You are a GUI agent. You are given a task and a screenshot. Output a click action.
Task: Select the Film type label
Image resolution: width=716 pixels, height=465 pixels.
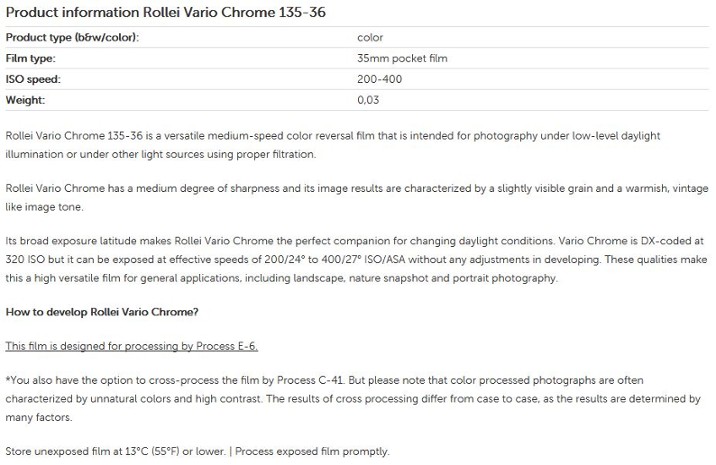coord(30,58)
